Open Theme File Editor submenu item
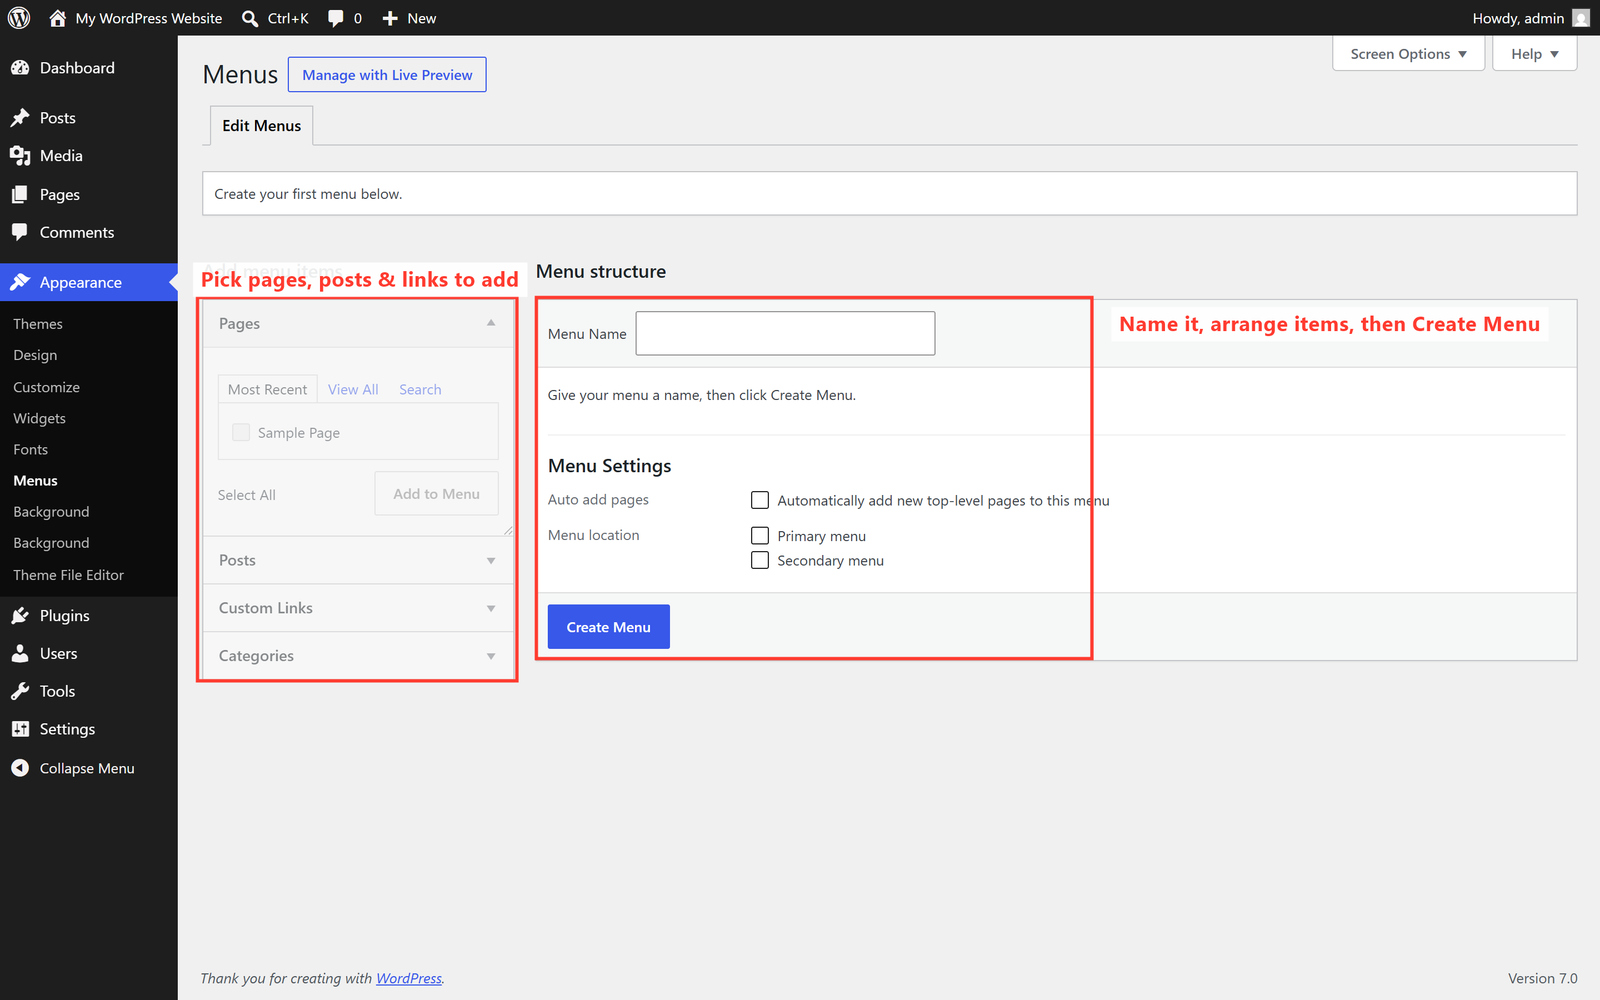This screenshot has height=1000, width=1600. tap(68, 575)
